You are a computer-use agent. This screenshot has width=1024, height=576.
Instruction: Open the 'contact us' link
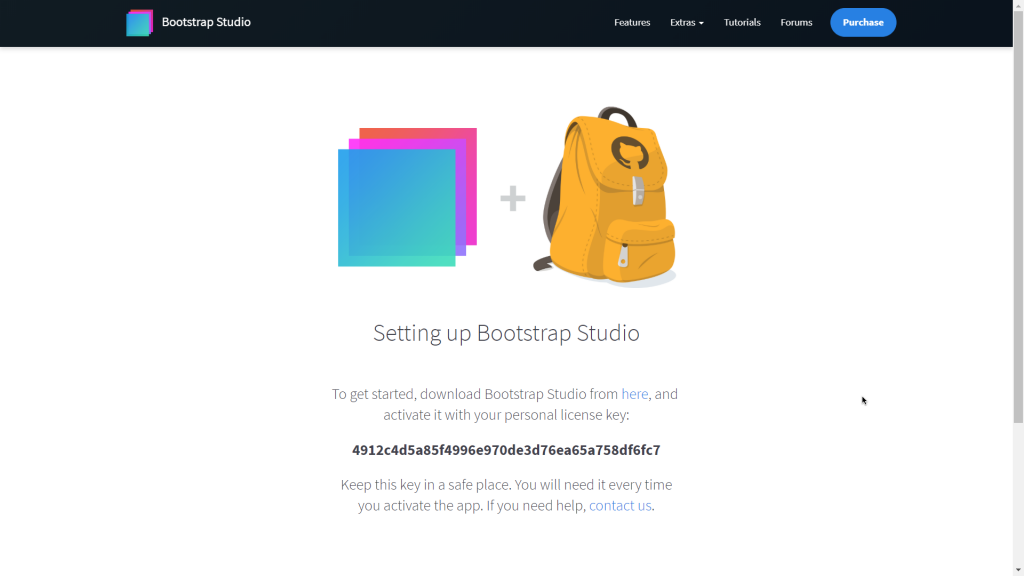pos(620,505)
